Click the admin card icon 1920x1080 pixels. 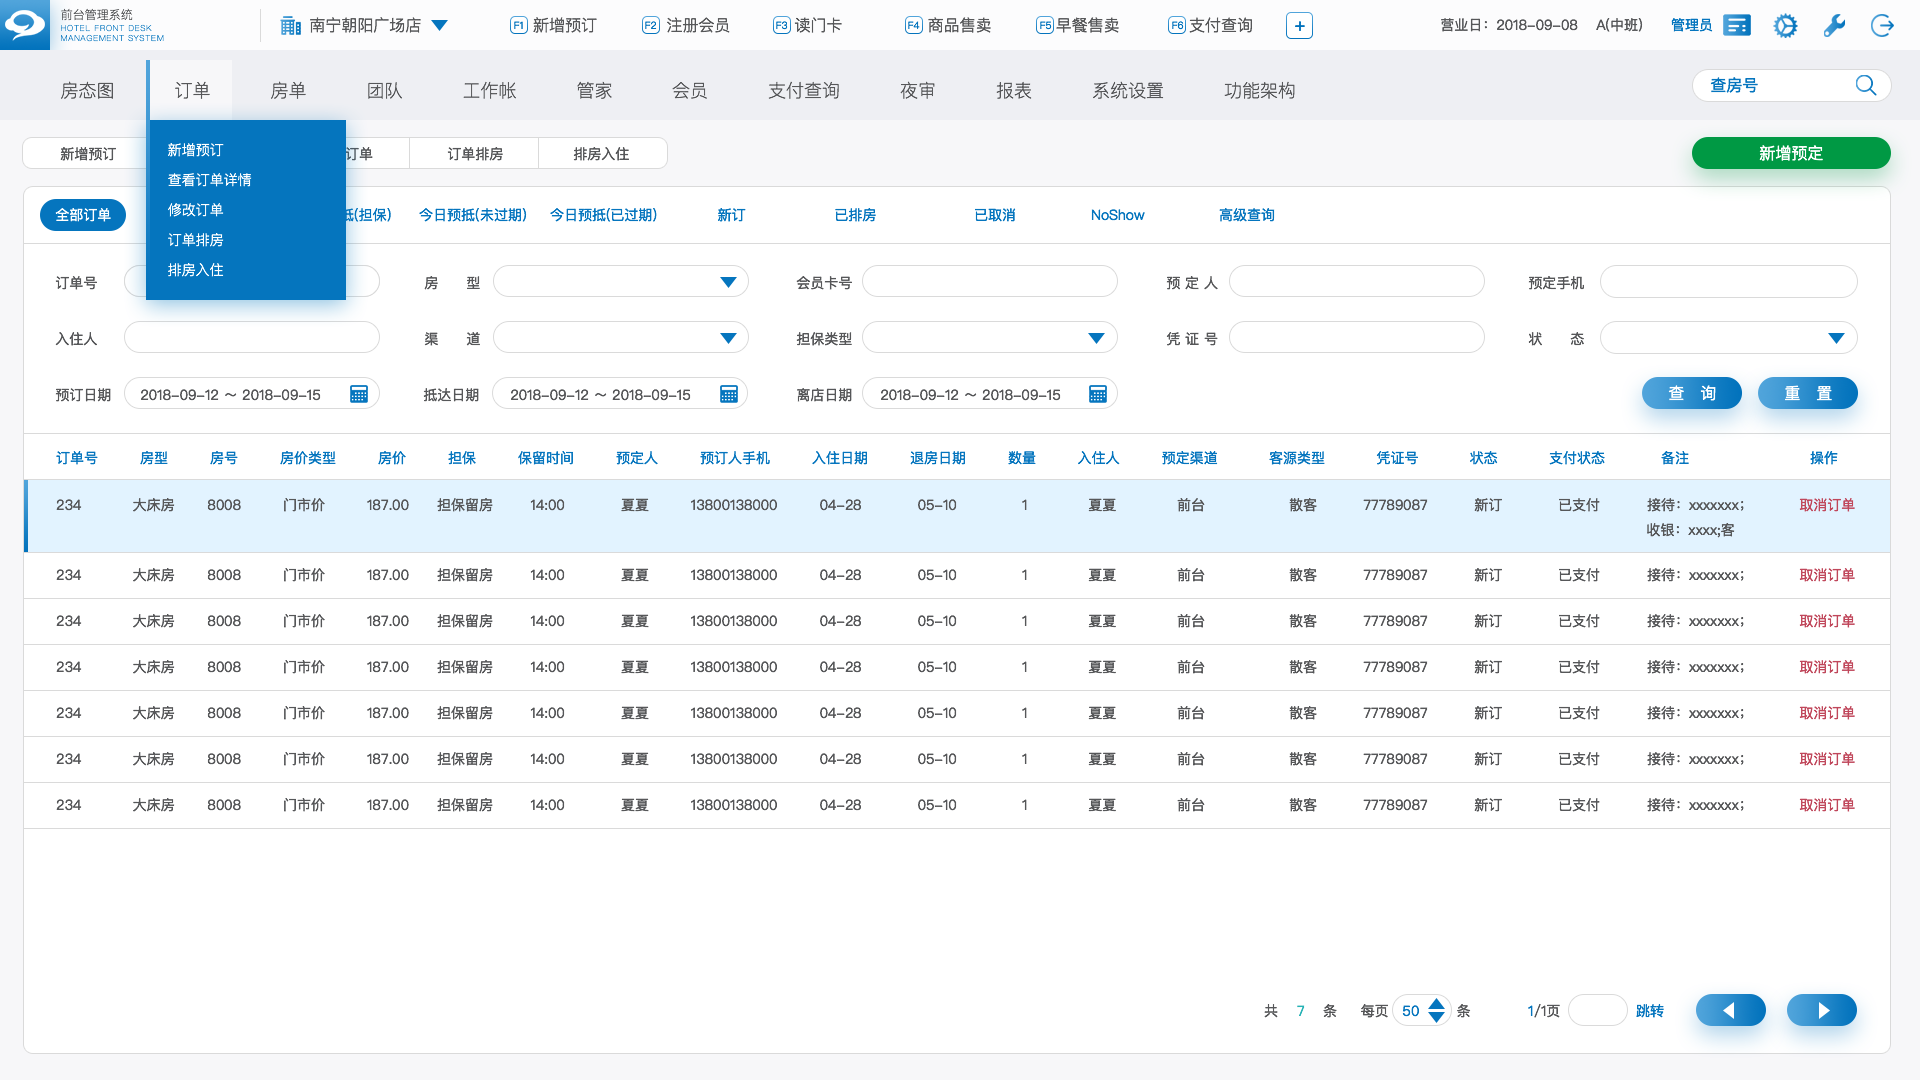[x=1737, y=26]
